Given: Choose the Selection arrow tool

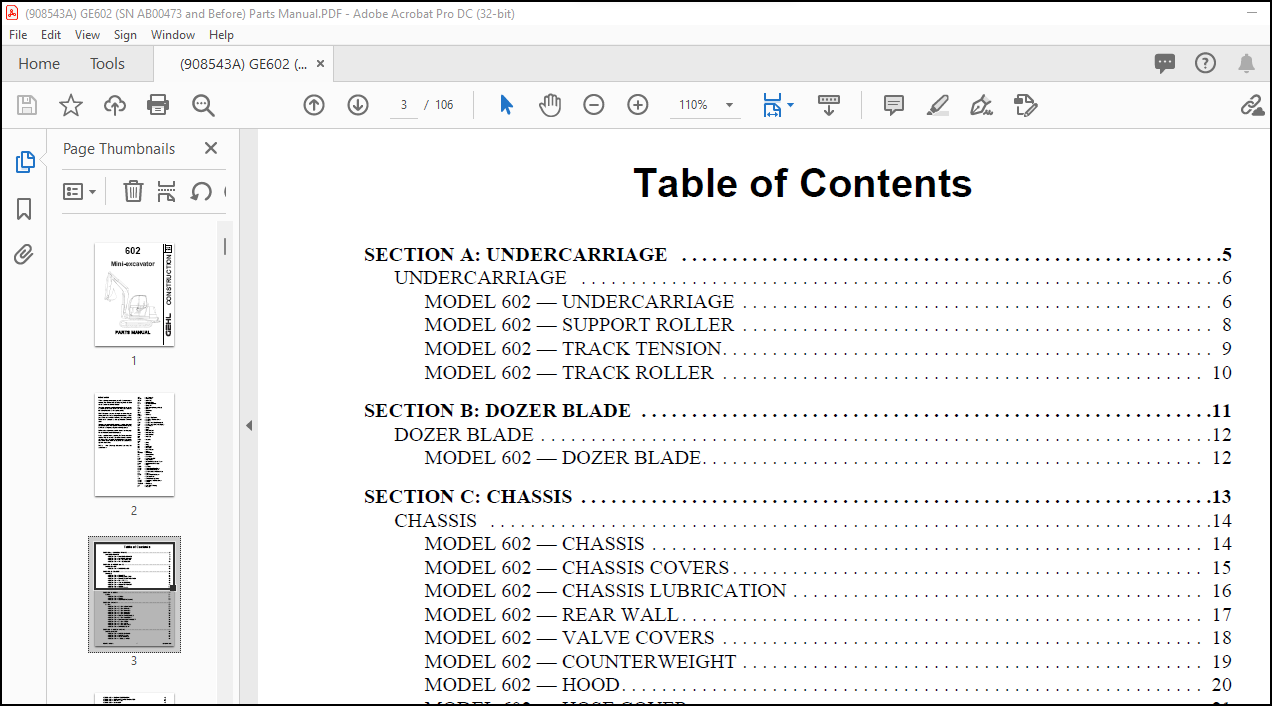Looking at the screenshot, I should pos(506,105).
